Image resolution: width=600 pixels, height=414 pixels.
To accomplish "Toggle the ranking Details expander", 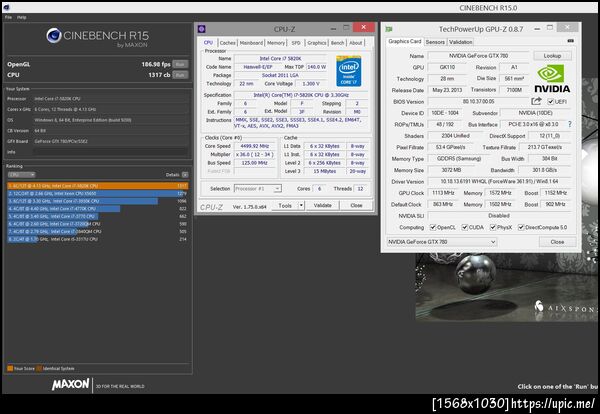I will (x=185, y=175).
